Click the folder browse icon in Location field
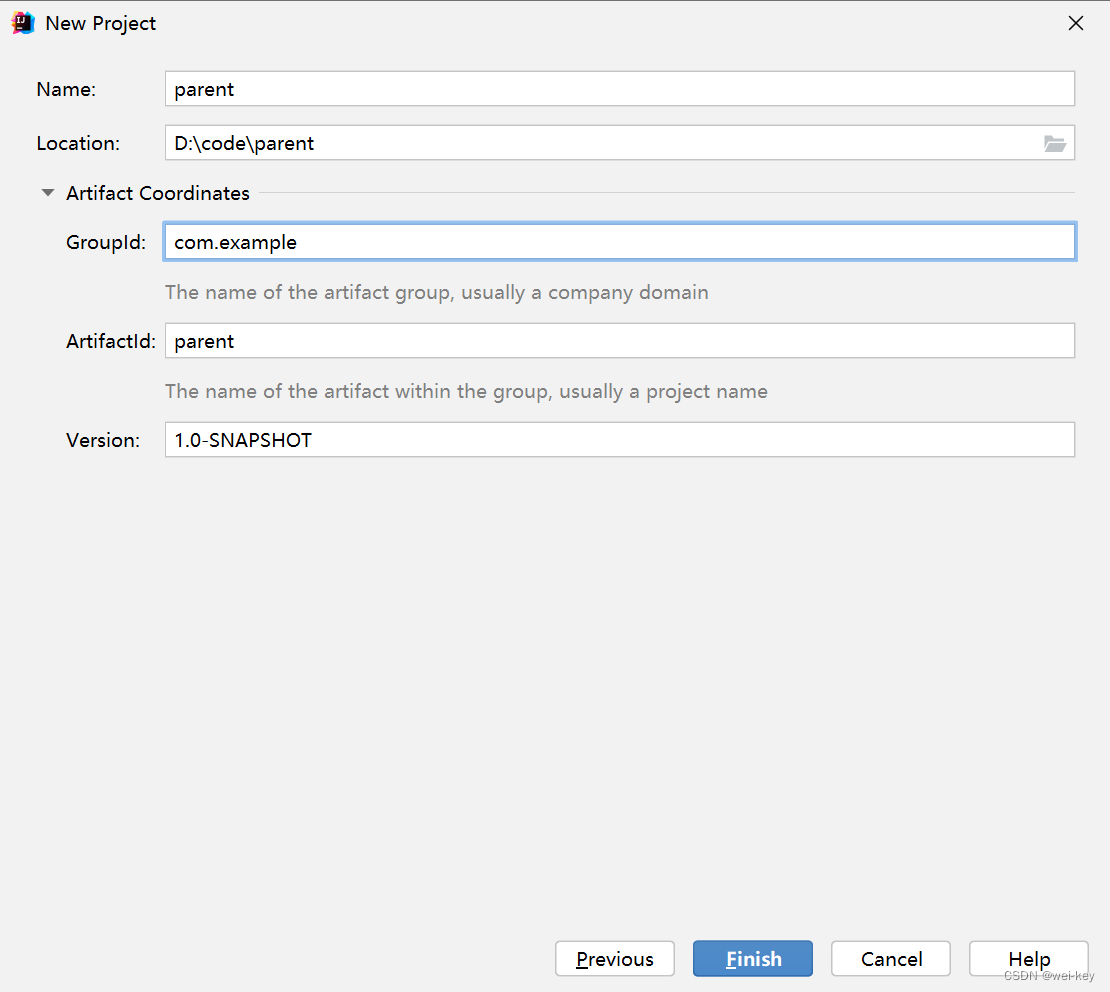Screen dimensions: 1110x992 tap(1055, 144)
